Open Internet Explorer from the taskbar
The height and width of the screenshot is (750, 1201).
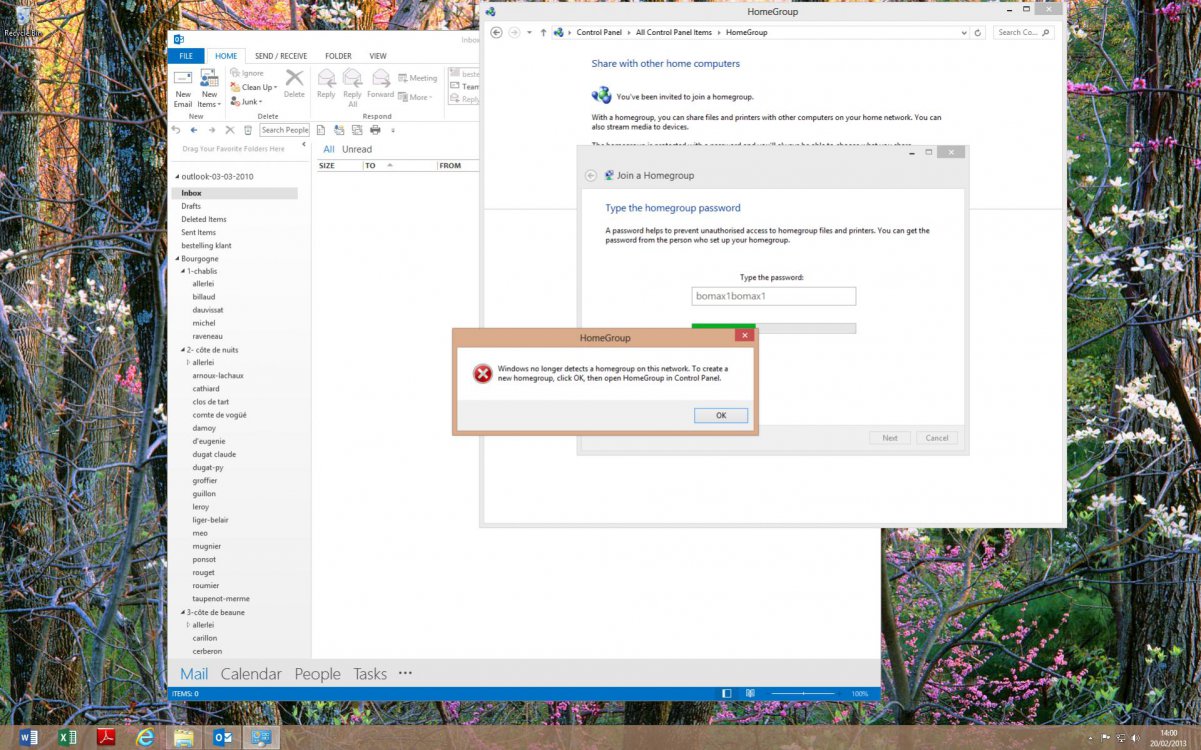pos(145,738)
